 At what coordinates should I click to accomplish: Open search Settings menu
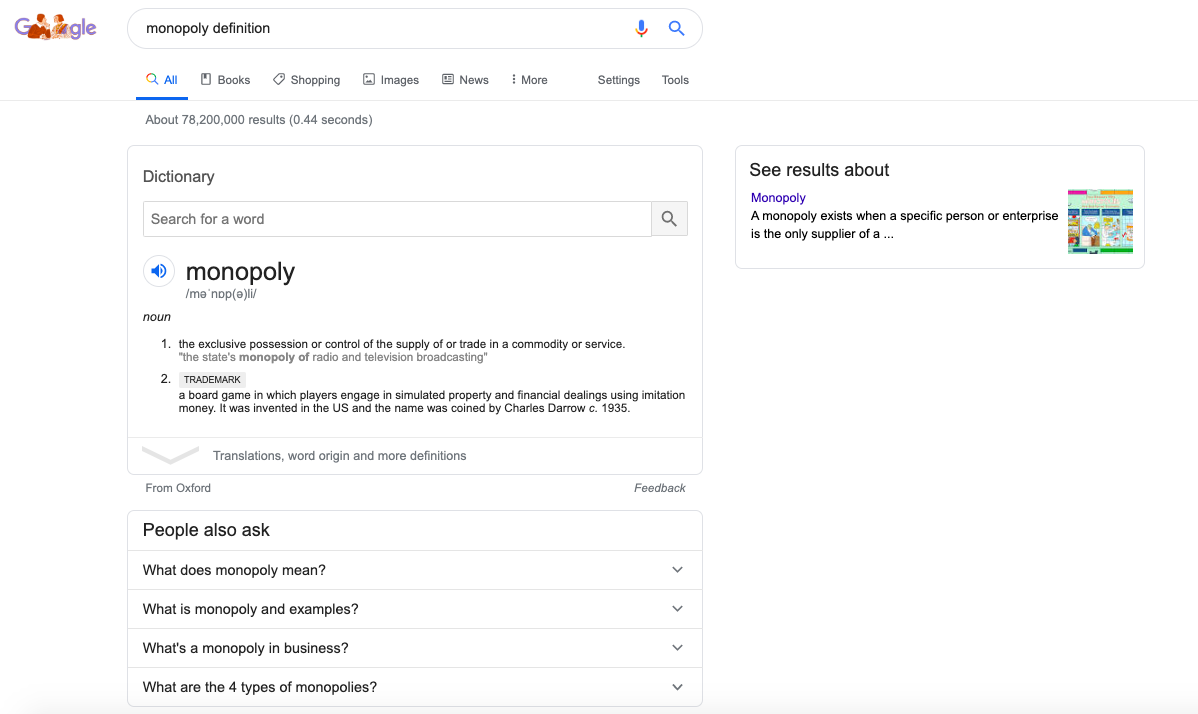[618, 80]
